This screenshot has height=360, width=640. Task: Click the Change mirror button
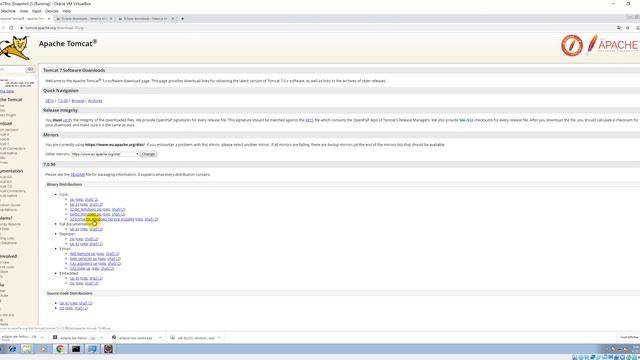pyautogui.click(x=148, y=154)
